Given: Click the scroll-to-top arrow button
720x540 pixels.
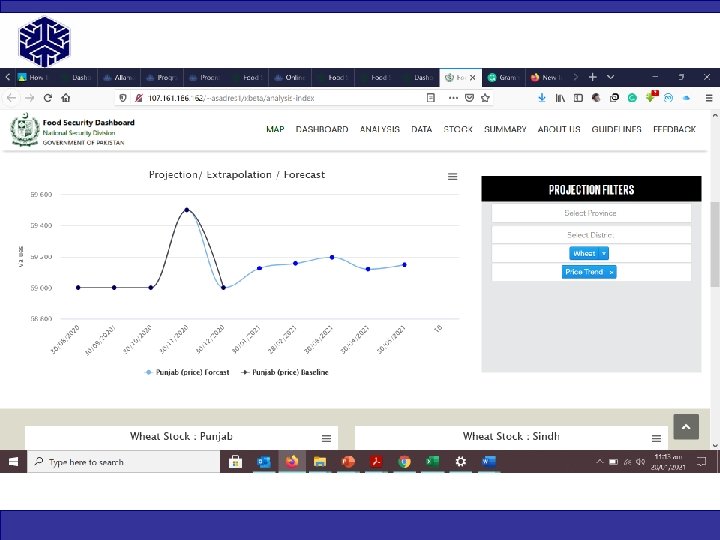Looking at the screenshot, I should [686, 427].
